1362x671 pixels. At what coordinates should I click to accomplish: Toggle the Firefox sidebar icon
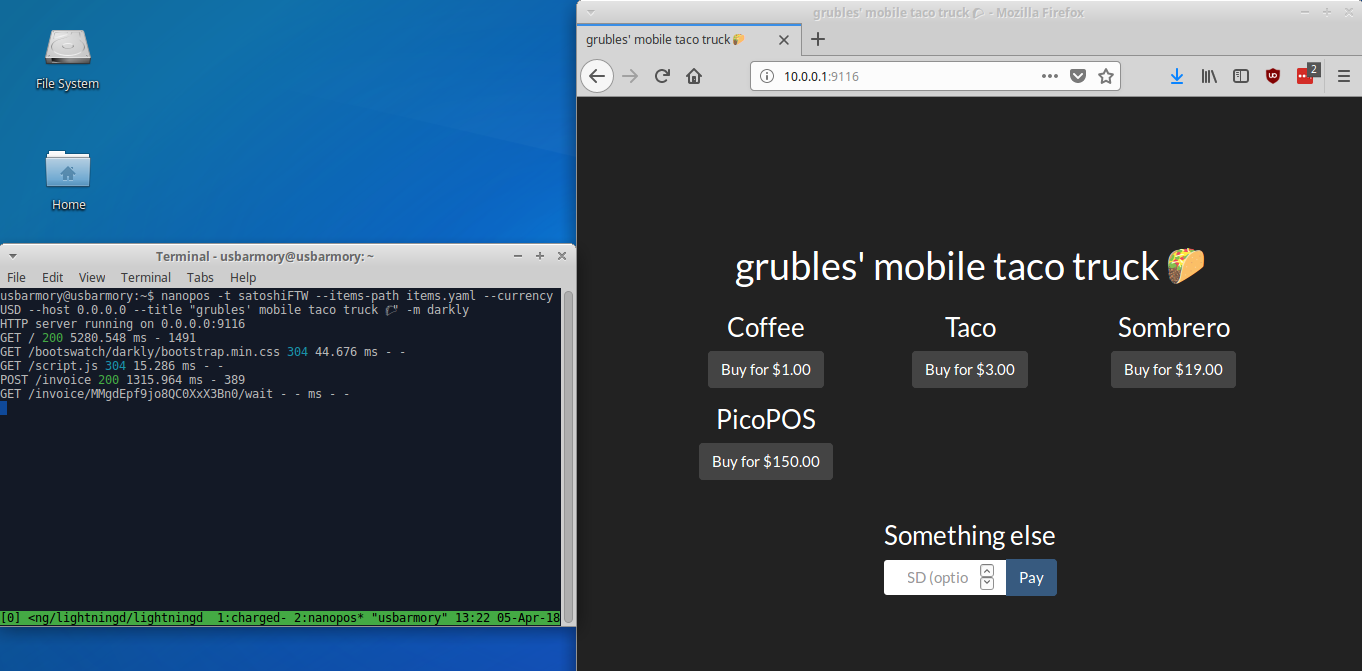pos(1241,76)
